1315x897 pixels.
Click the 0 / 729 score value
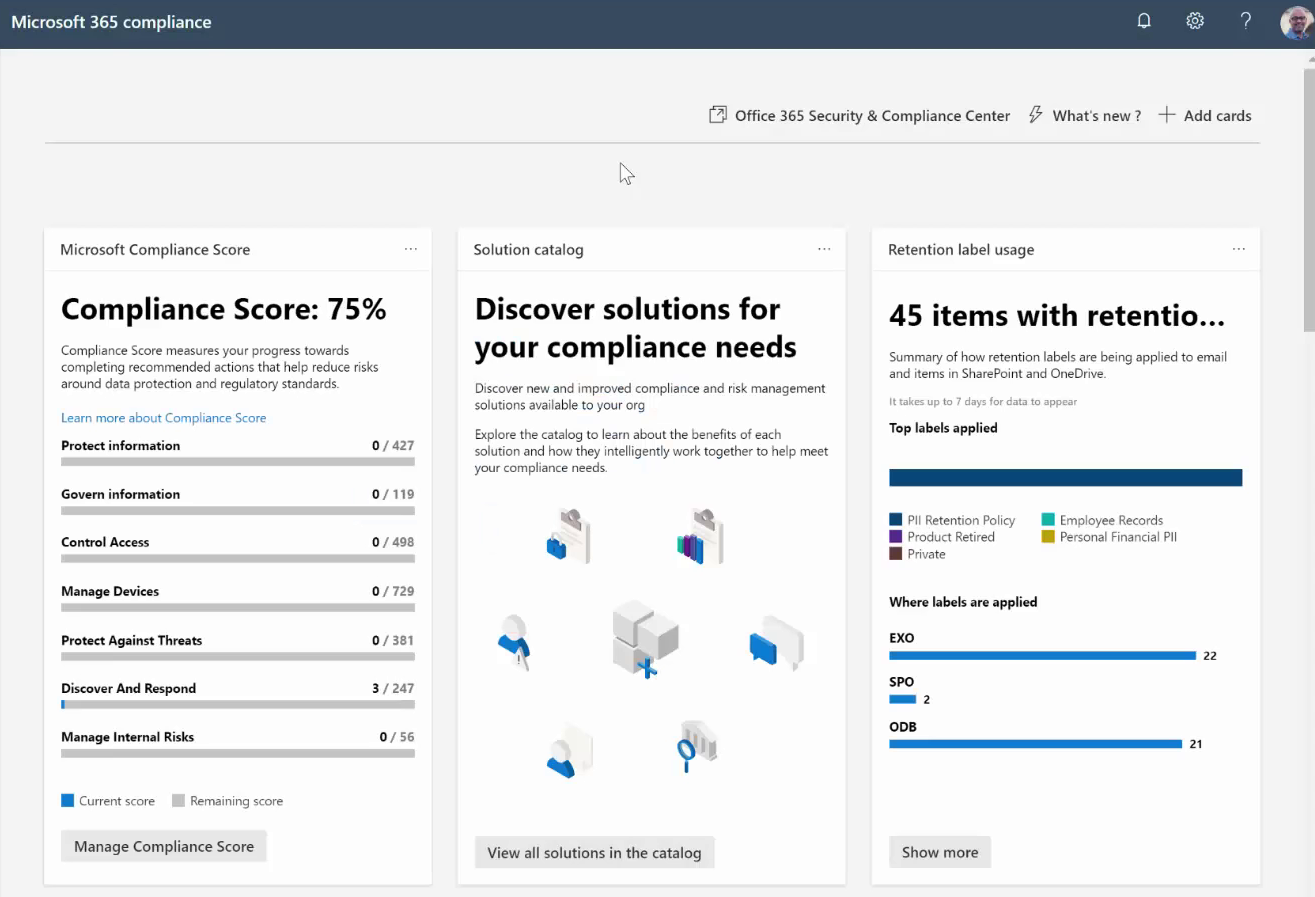(393, 591)
